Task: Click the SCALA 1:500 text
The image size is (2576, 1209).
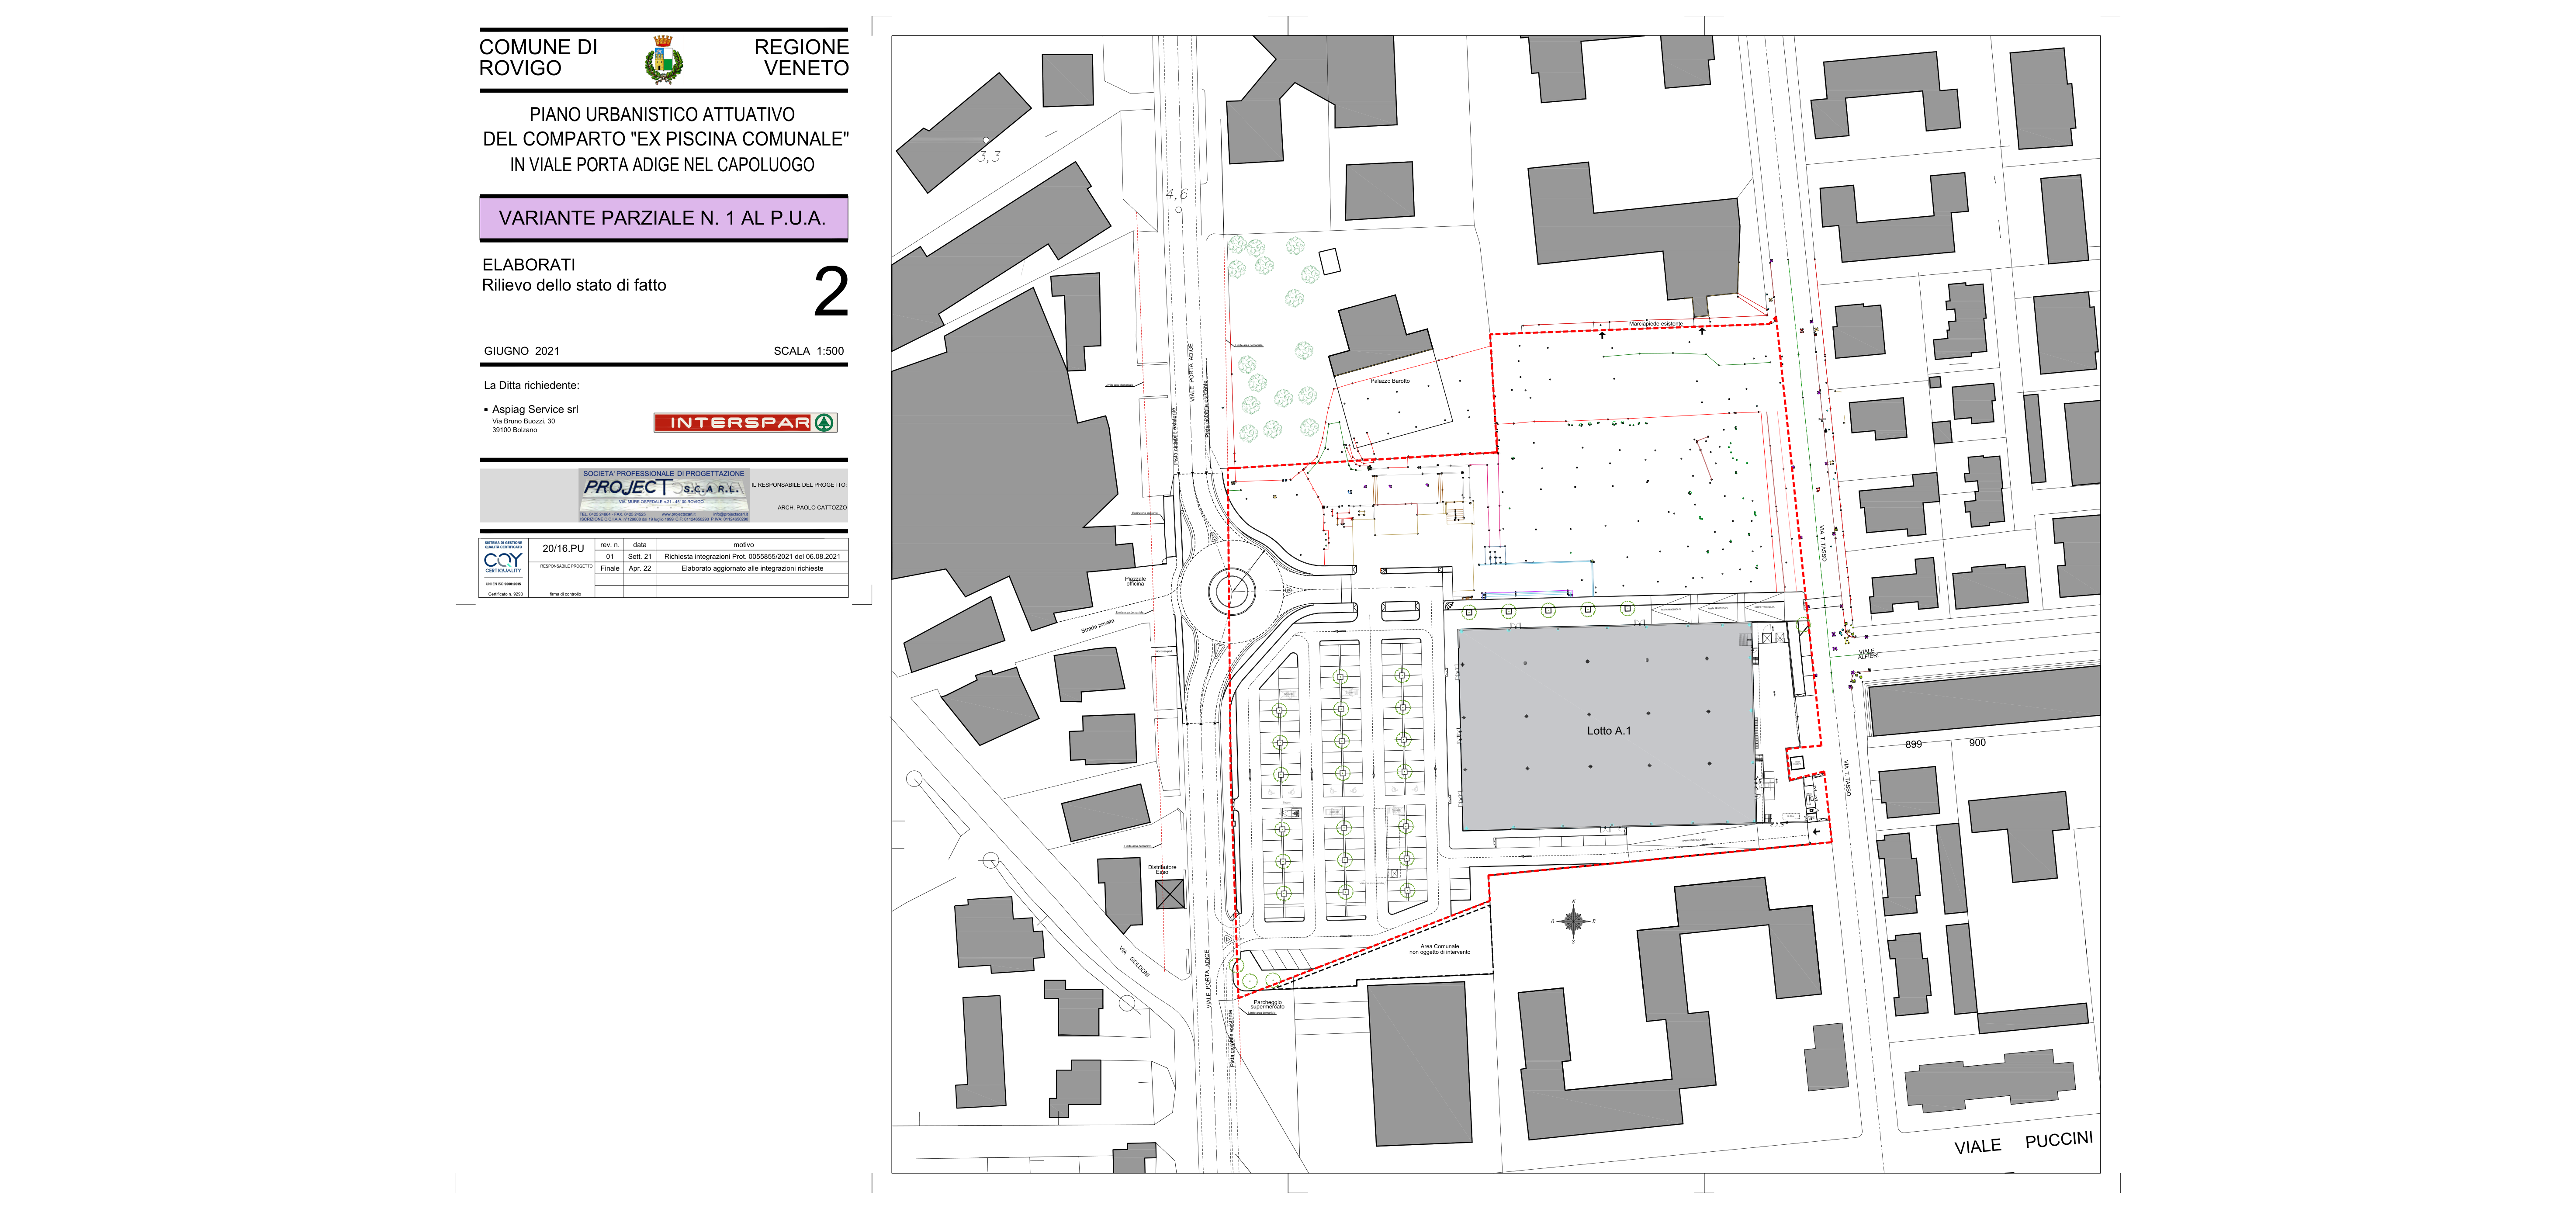Action: tap(808, 351)
